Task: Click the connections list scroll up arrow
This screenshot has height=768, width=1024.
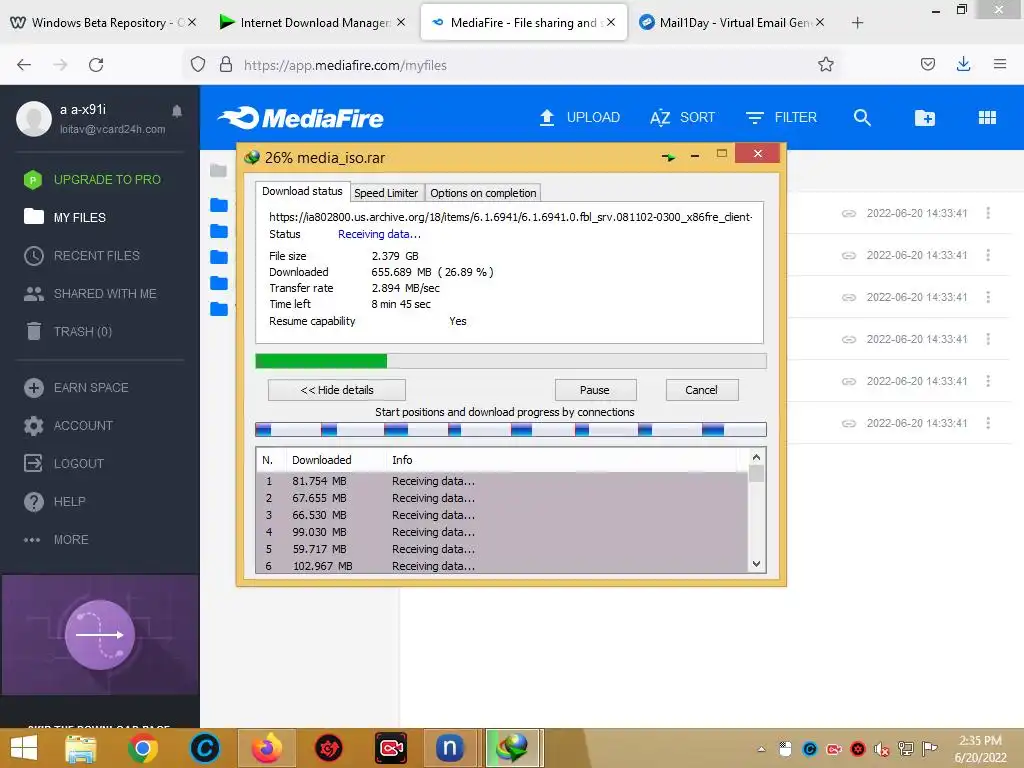Action: (756, 457)
